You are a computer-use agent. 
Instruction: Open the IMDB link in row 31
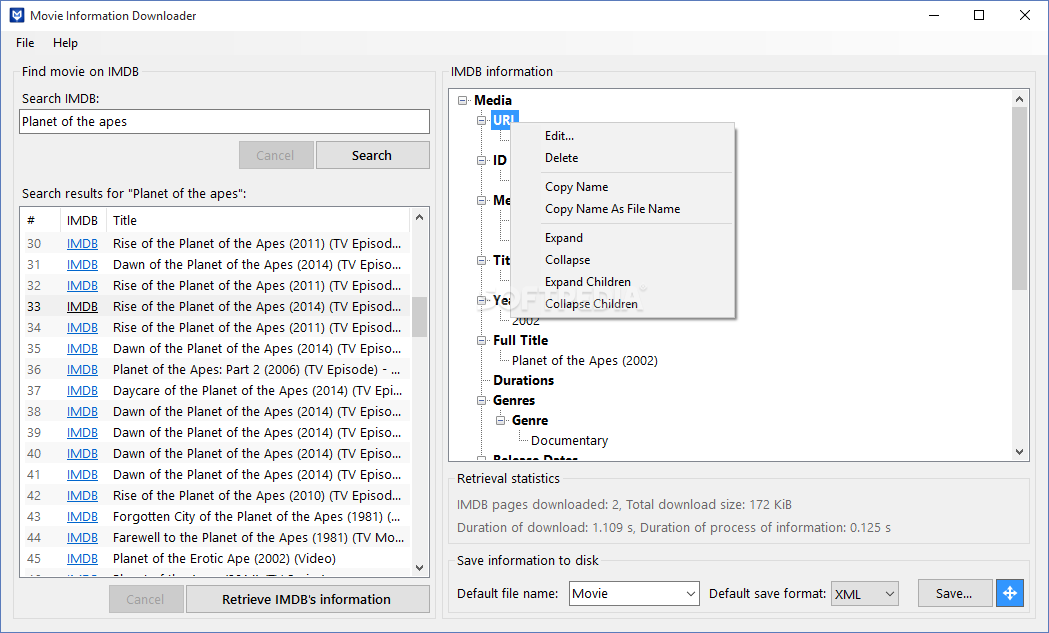tap(82, 265)
